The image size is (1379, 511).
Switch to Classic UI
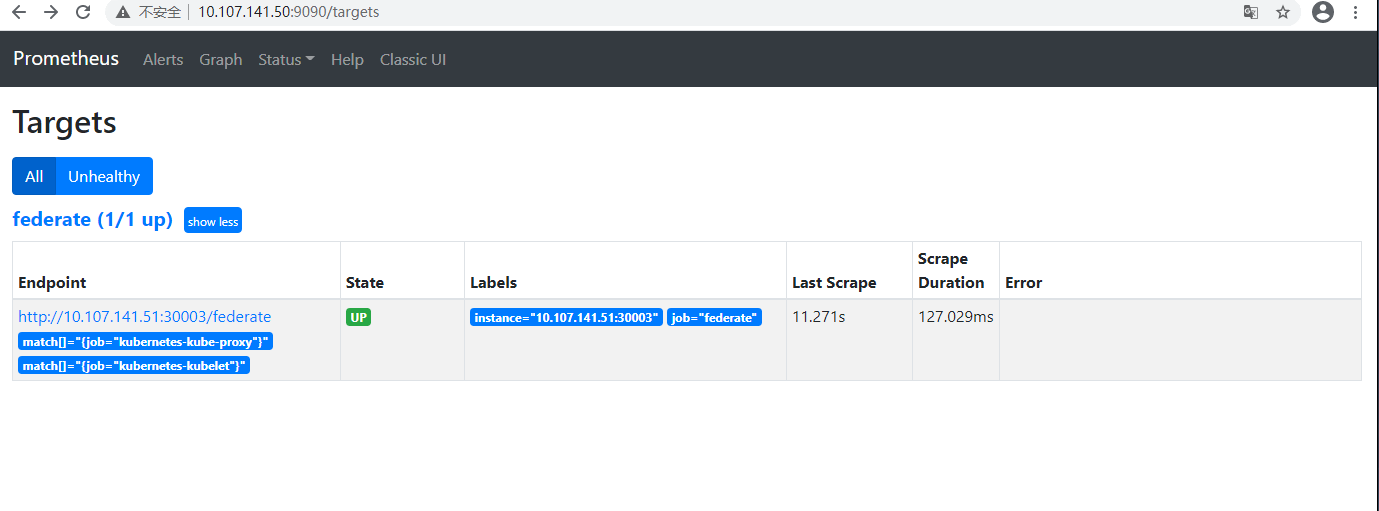[x=413, y=60]
